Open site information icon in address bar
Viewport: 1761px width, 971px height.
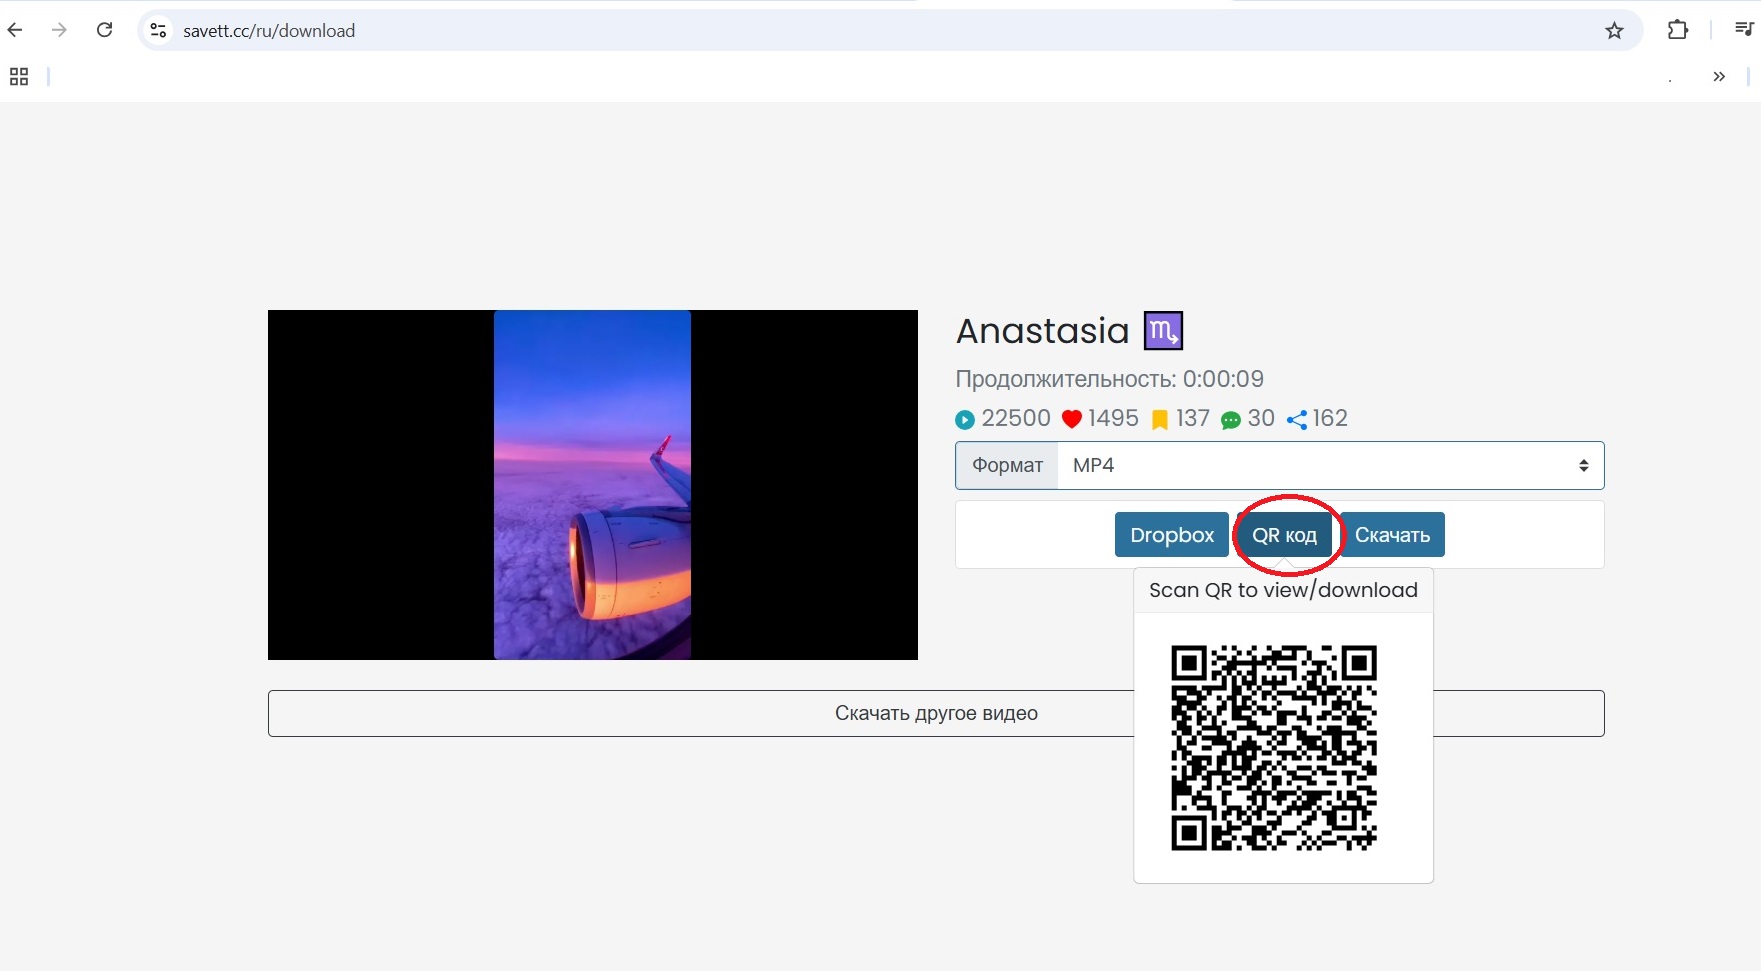(158, 31)
